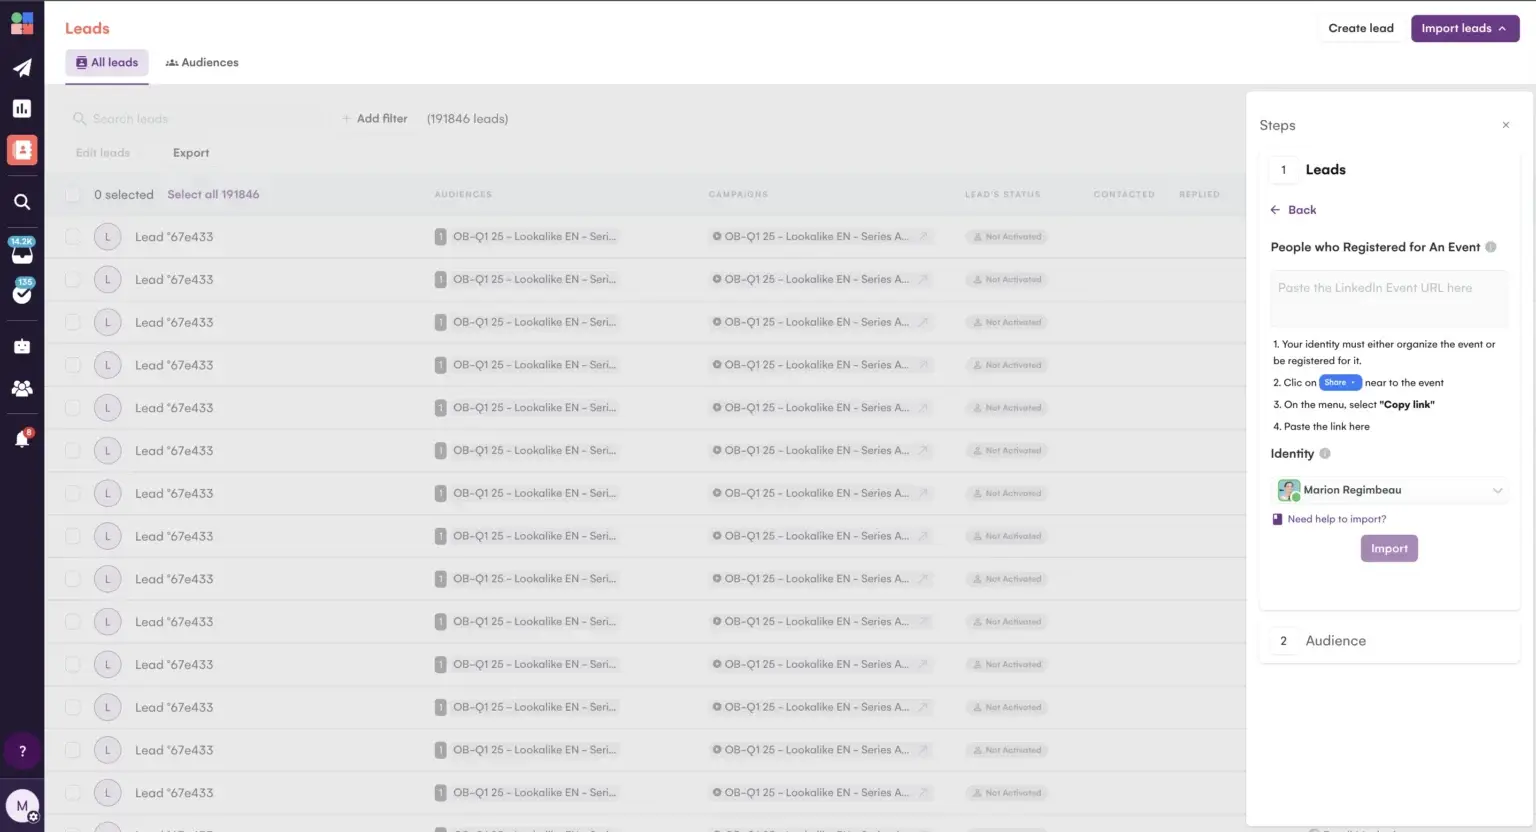Focus the LinkedIn Event URL field
This screenshot has height=832, width=1536.
tap(1389, 298)
